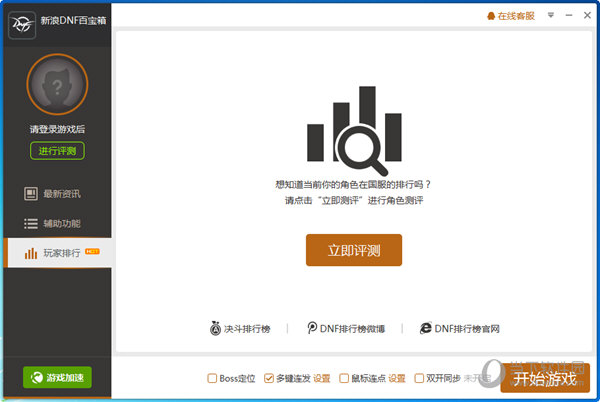Viewport: 600px width, 402px height.
Task: Click the green 游戏加速 button
Action: pos(57,378)
